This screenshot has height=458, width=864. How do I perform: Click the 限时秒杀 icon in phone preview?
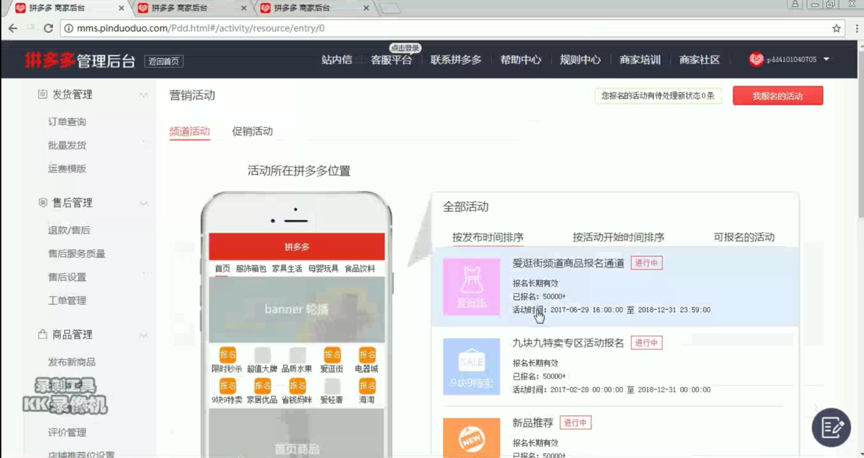[227, 355]
